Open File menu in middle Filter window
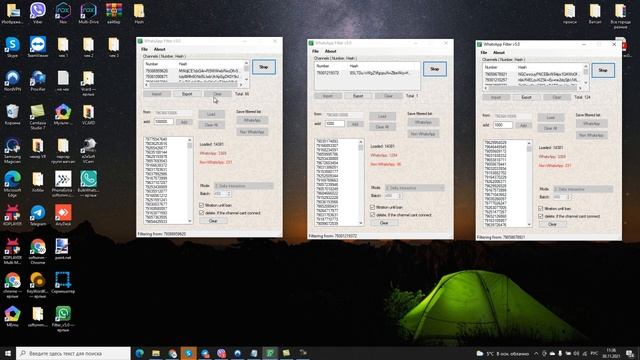Image resolution: width=640 pixels, height=360 pixels. pos(315,51)
